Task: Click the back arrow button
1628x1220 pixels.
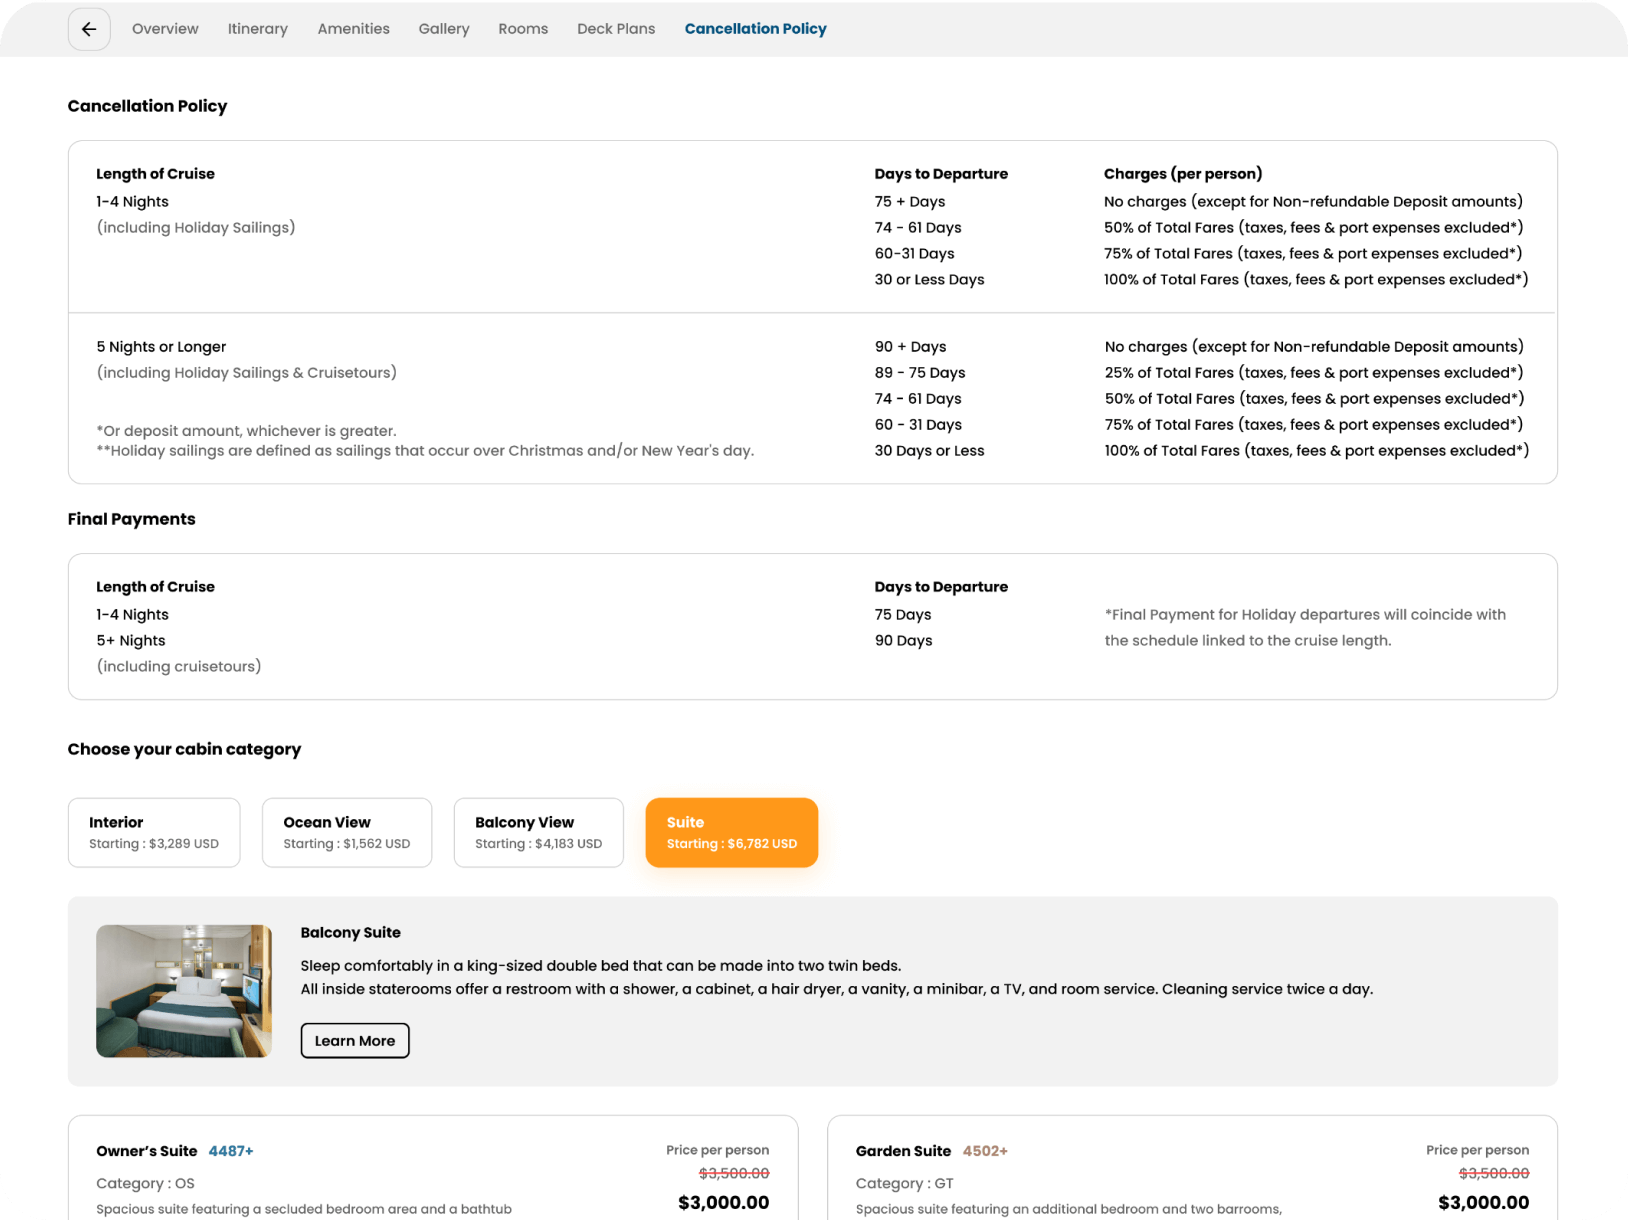Action: (89, 29)
